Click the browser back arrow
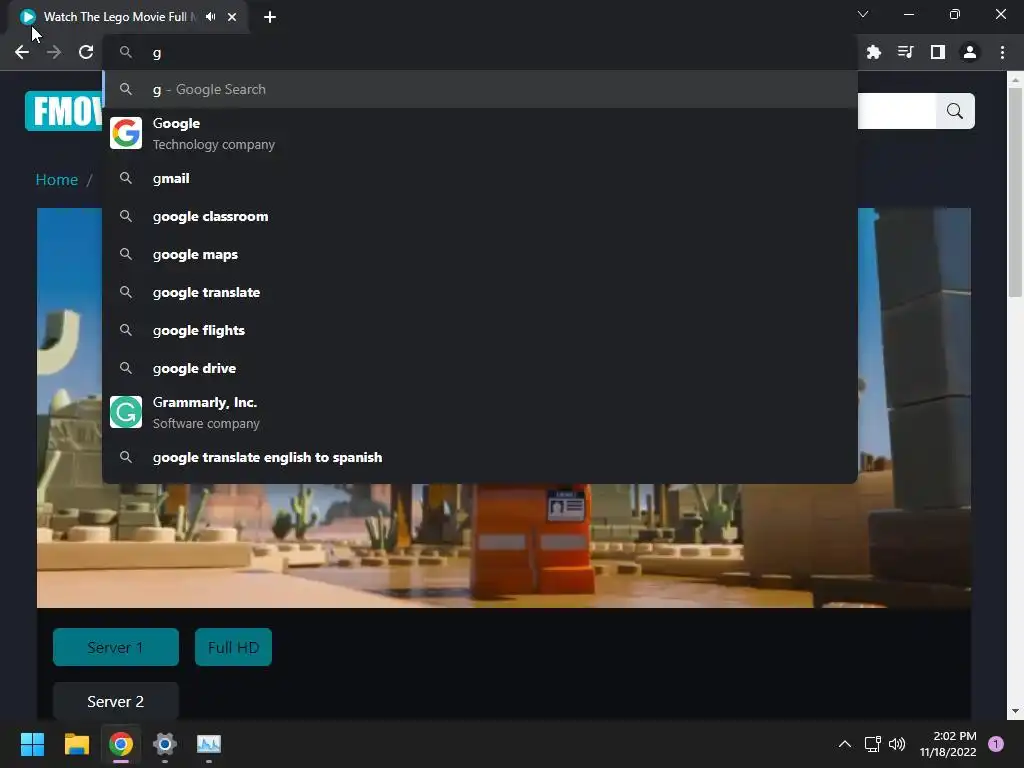Screen dimensions: 1024x768 [22, 52]
